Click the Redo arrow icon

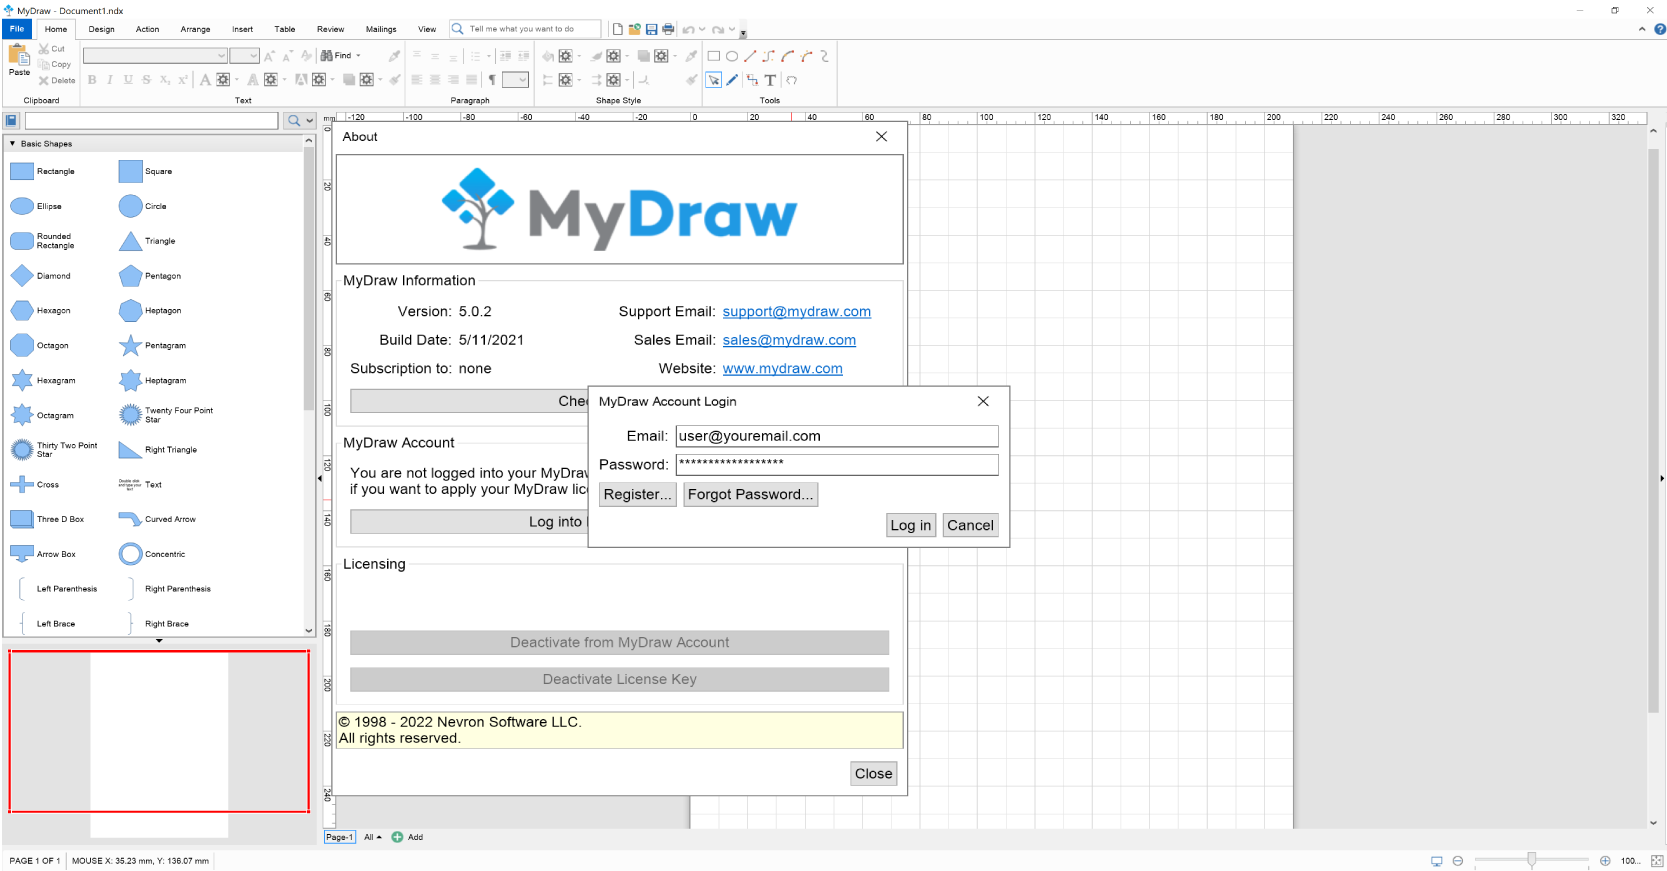[x=718, y=30]
